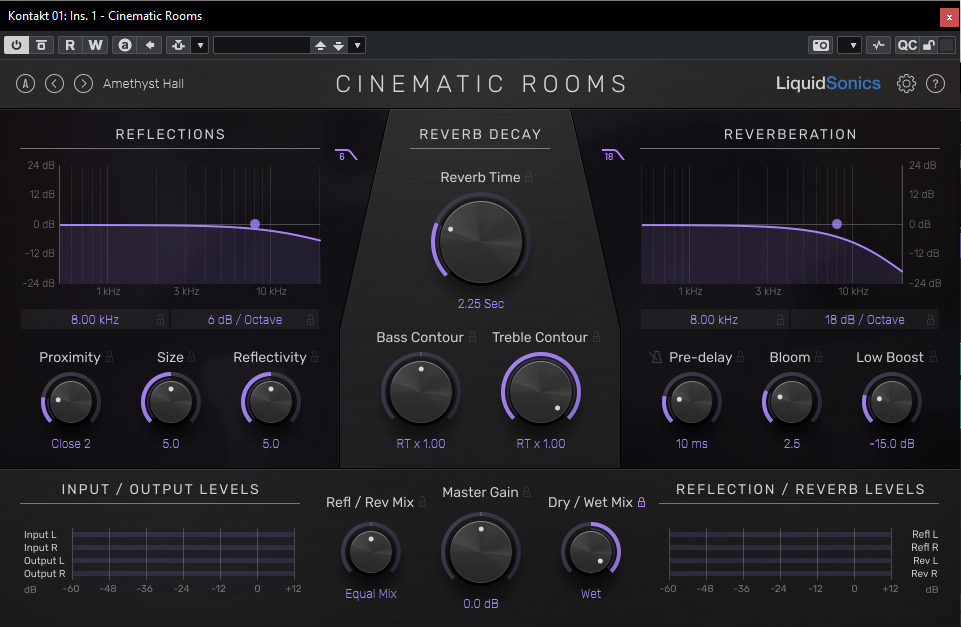This screenshot has height=627, width=961.
Task: Click the Reflections 8.00 kHz frequency field
Action: point(95,320)
